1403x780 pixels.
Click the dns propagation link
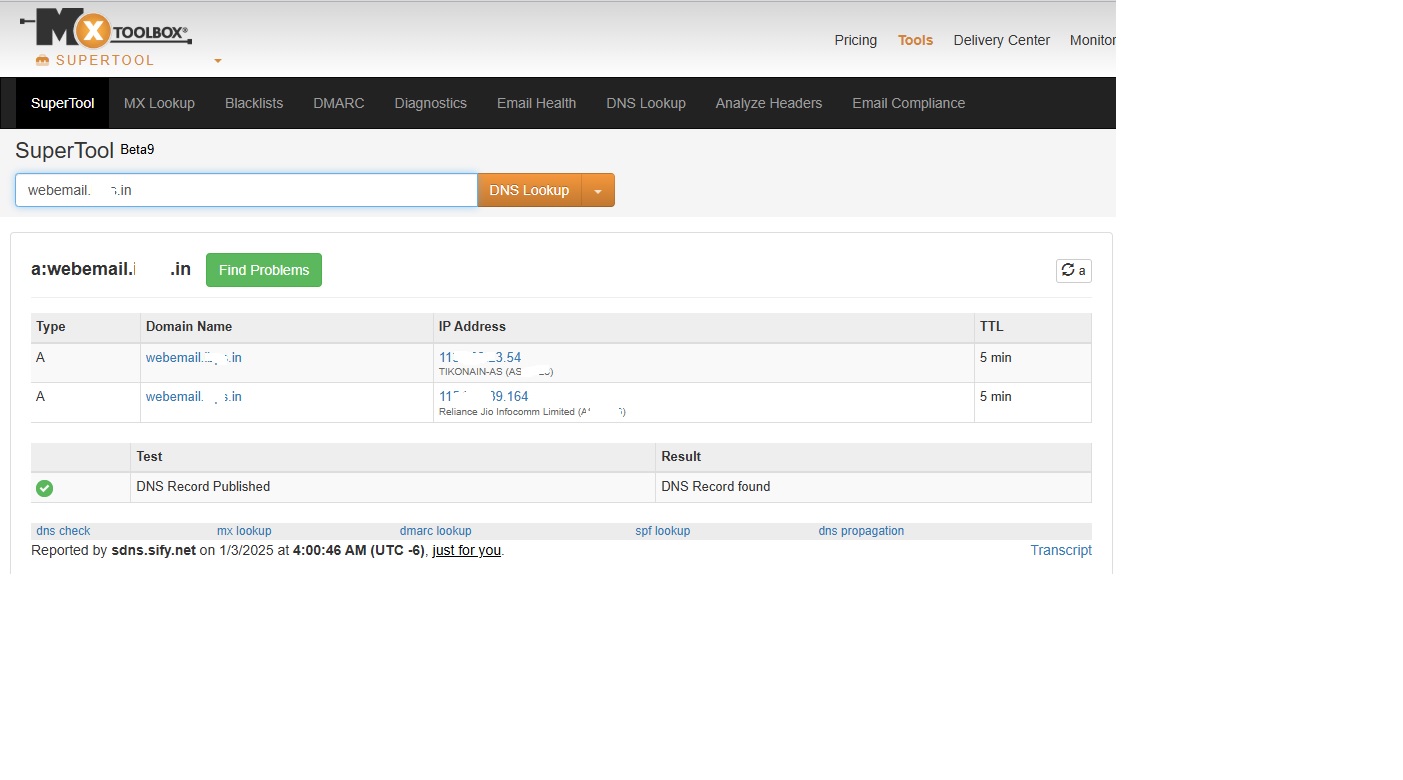click(x=861, y=530)
